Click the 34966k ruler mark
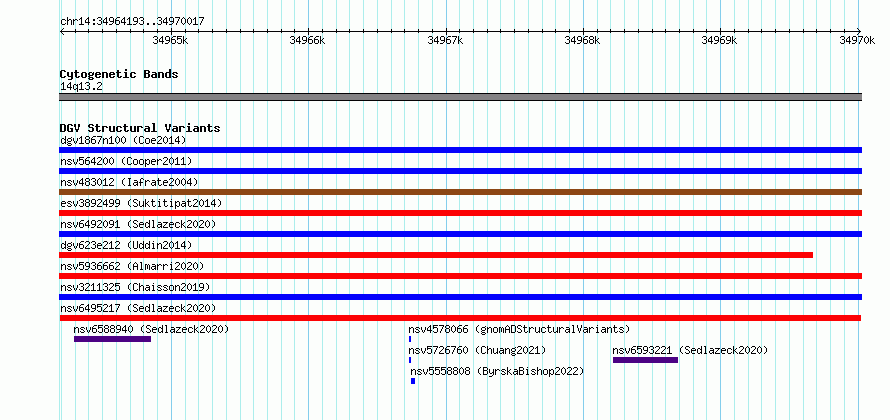The width and height of the screenshot is (890, 420). pyautogui.click(x=307, y=40)
